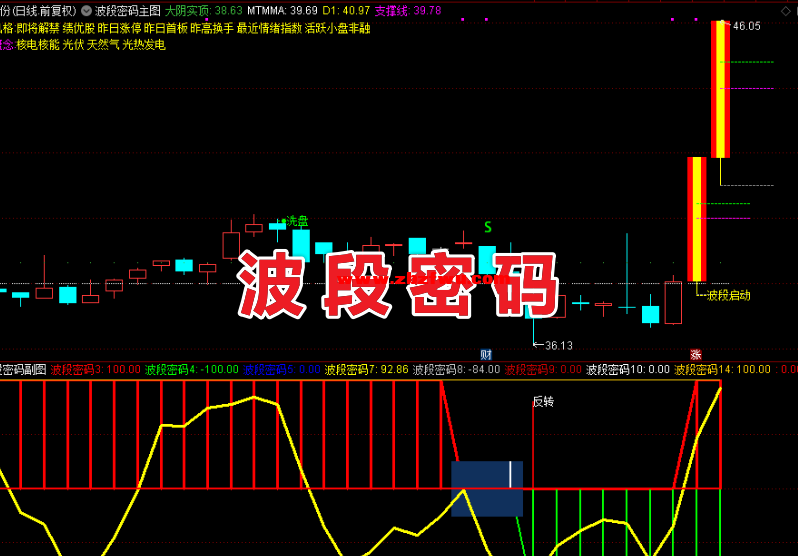Open the 天然气 concept tag

click(x=103, y=45)
